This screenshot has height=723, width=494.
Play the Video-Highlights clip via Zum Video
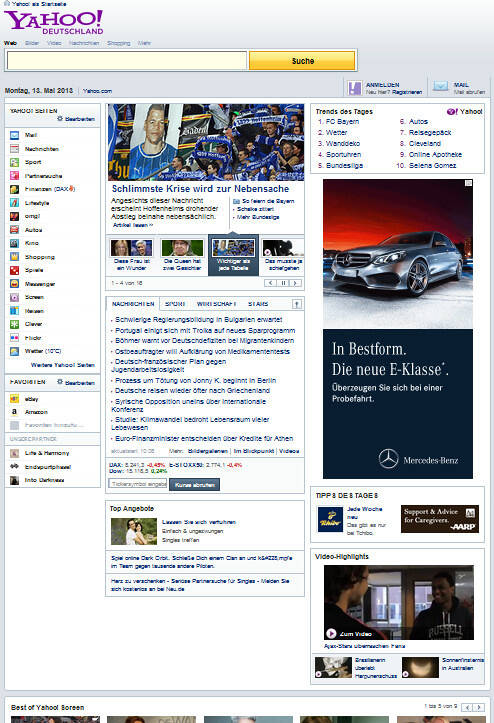[348, 634]
